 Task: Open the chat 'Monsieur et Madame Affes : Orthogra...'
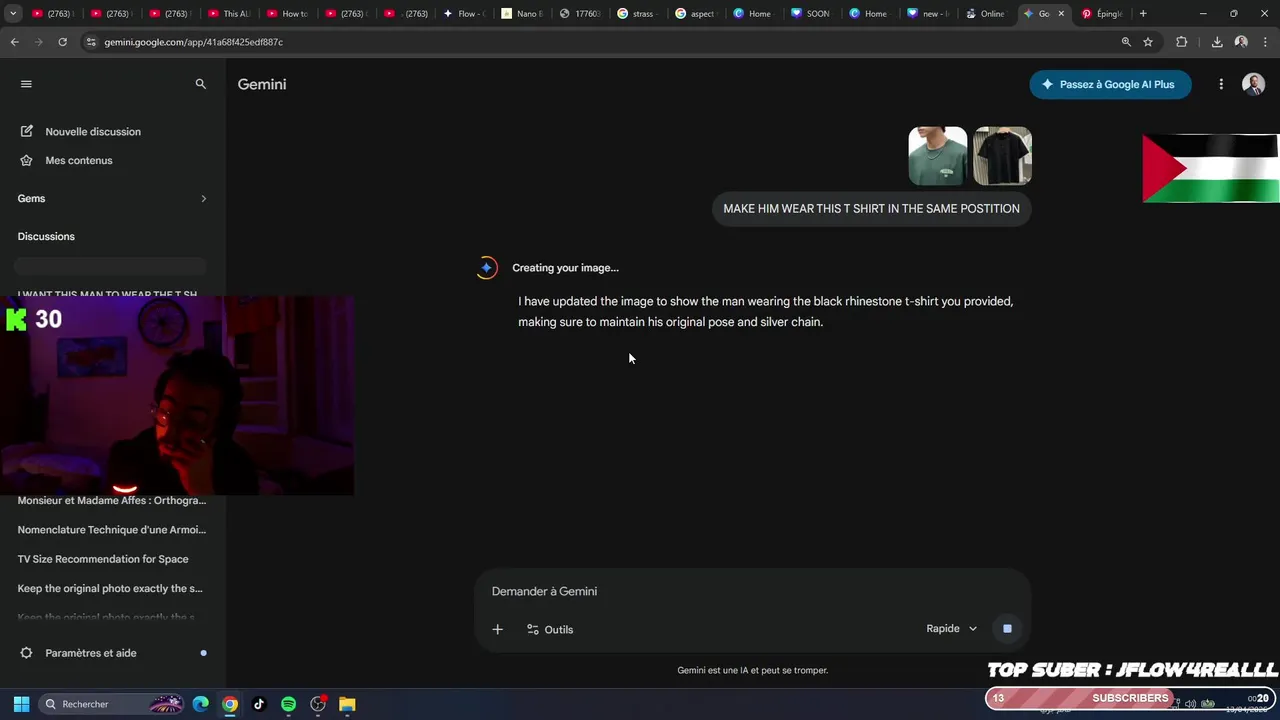(x=112, y=500)
